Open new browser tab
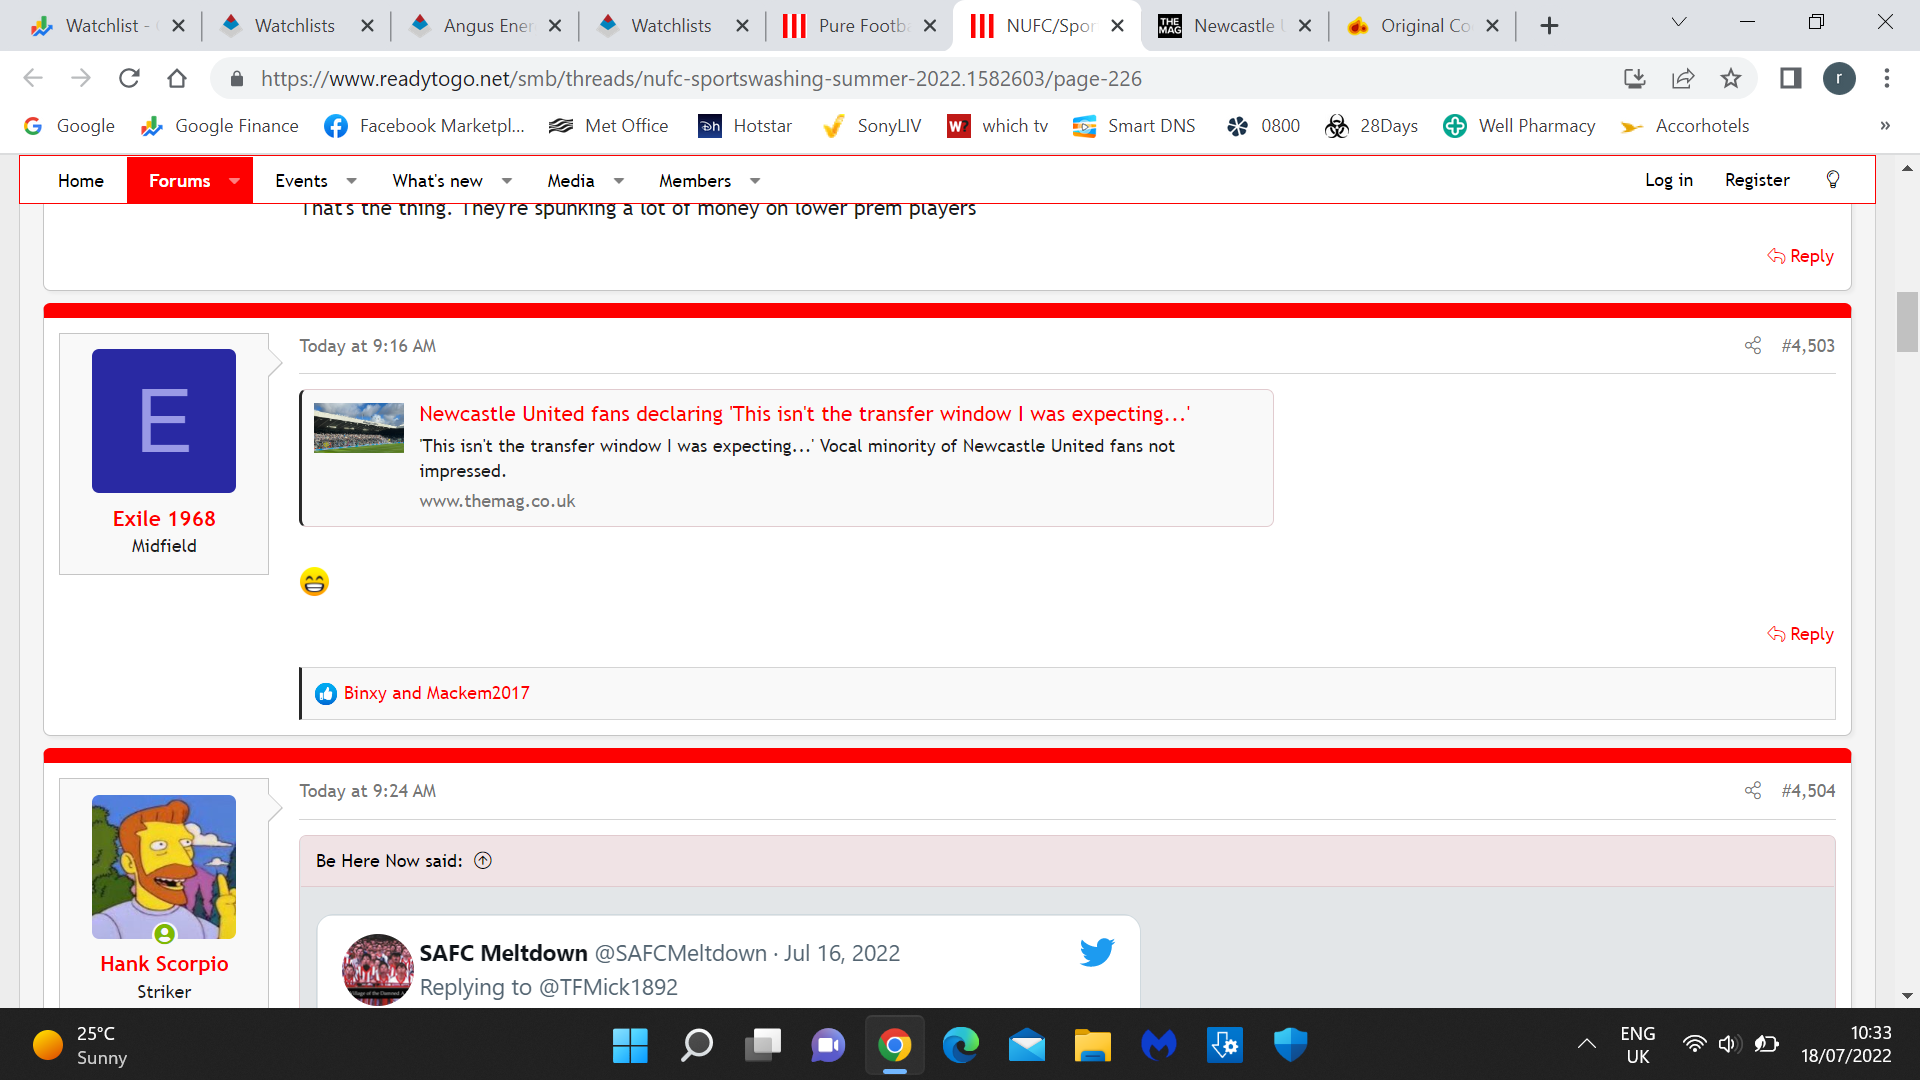The width and height of the screenshot is (1920, 1080). coord(1549,26)
